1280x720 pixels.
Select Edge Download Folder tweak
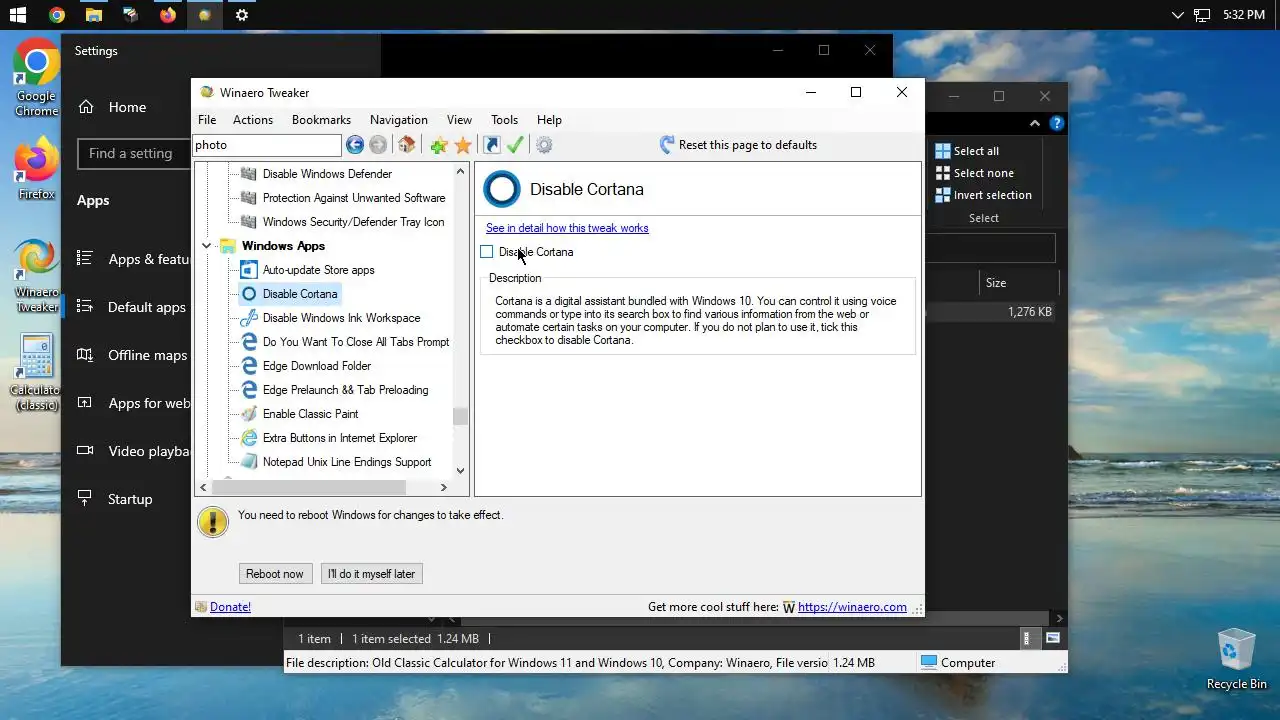click(x=316, y=366)
